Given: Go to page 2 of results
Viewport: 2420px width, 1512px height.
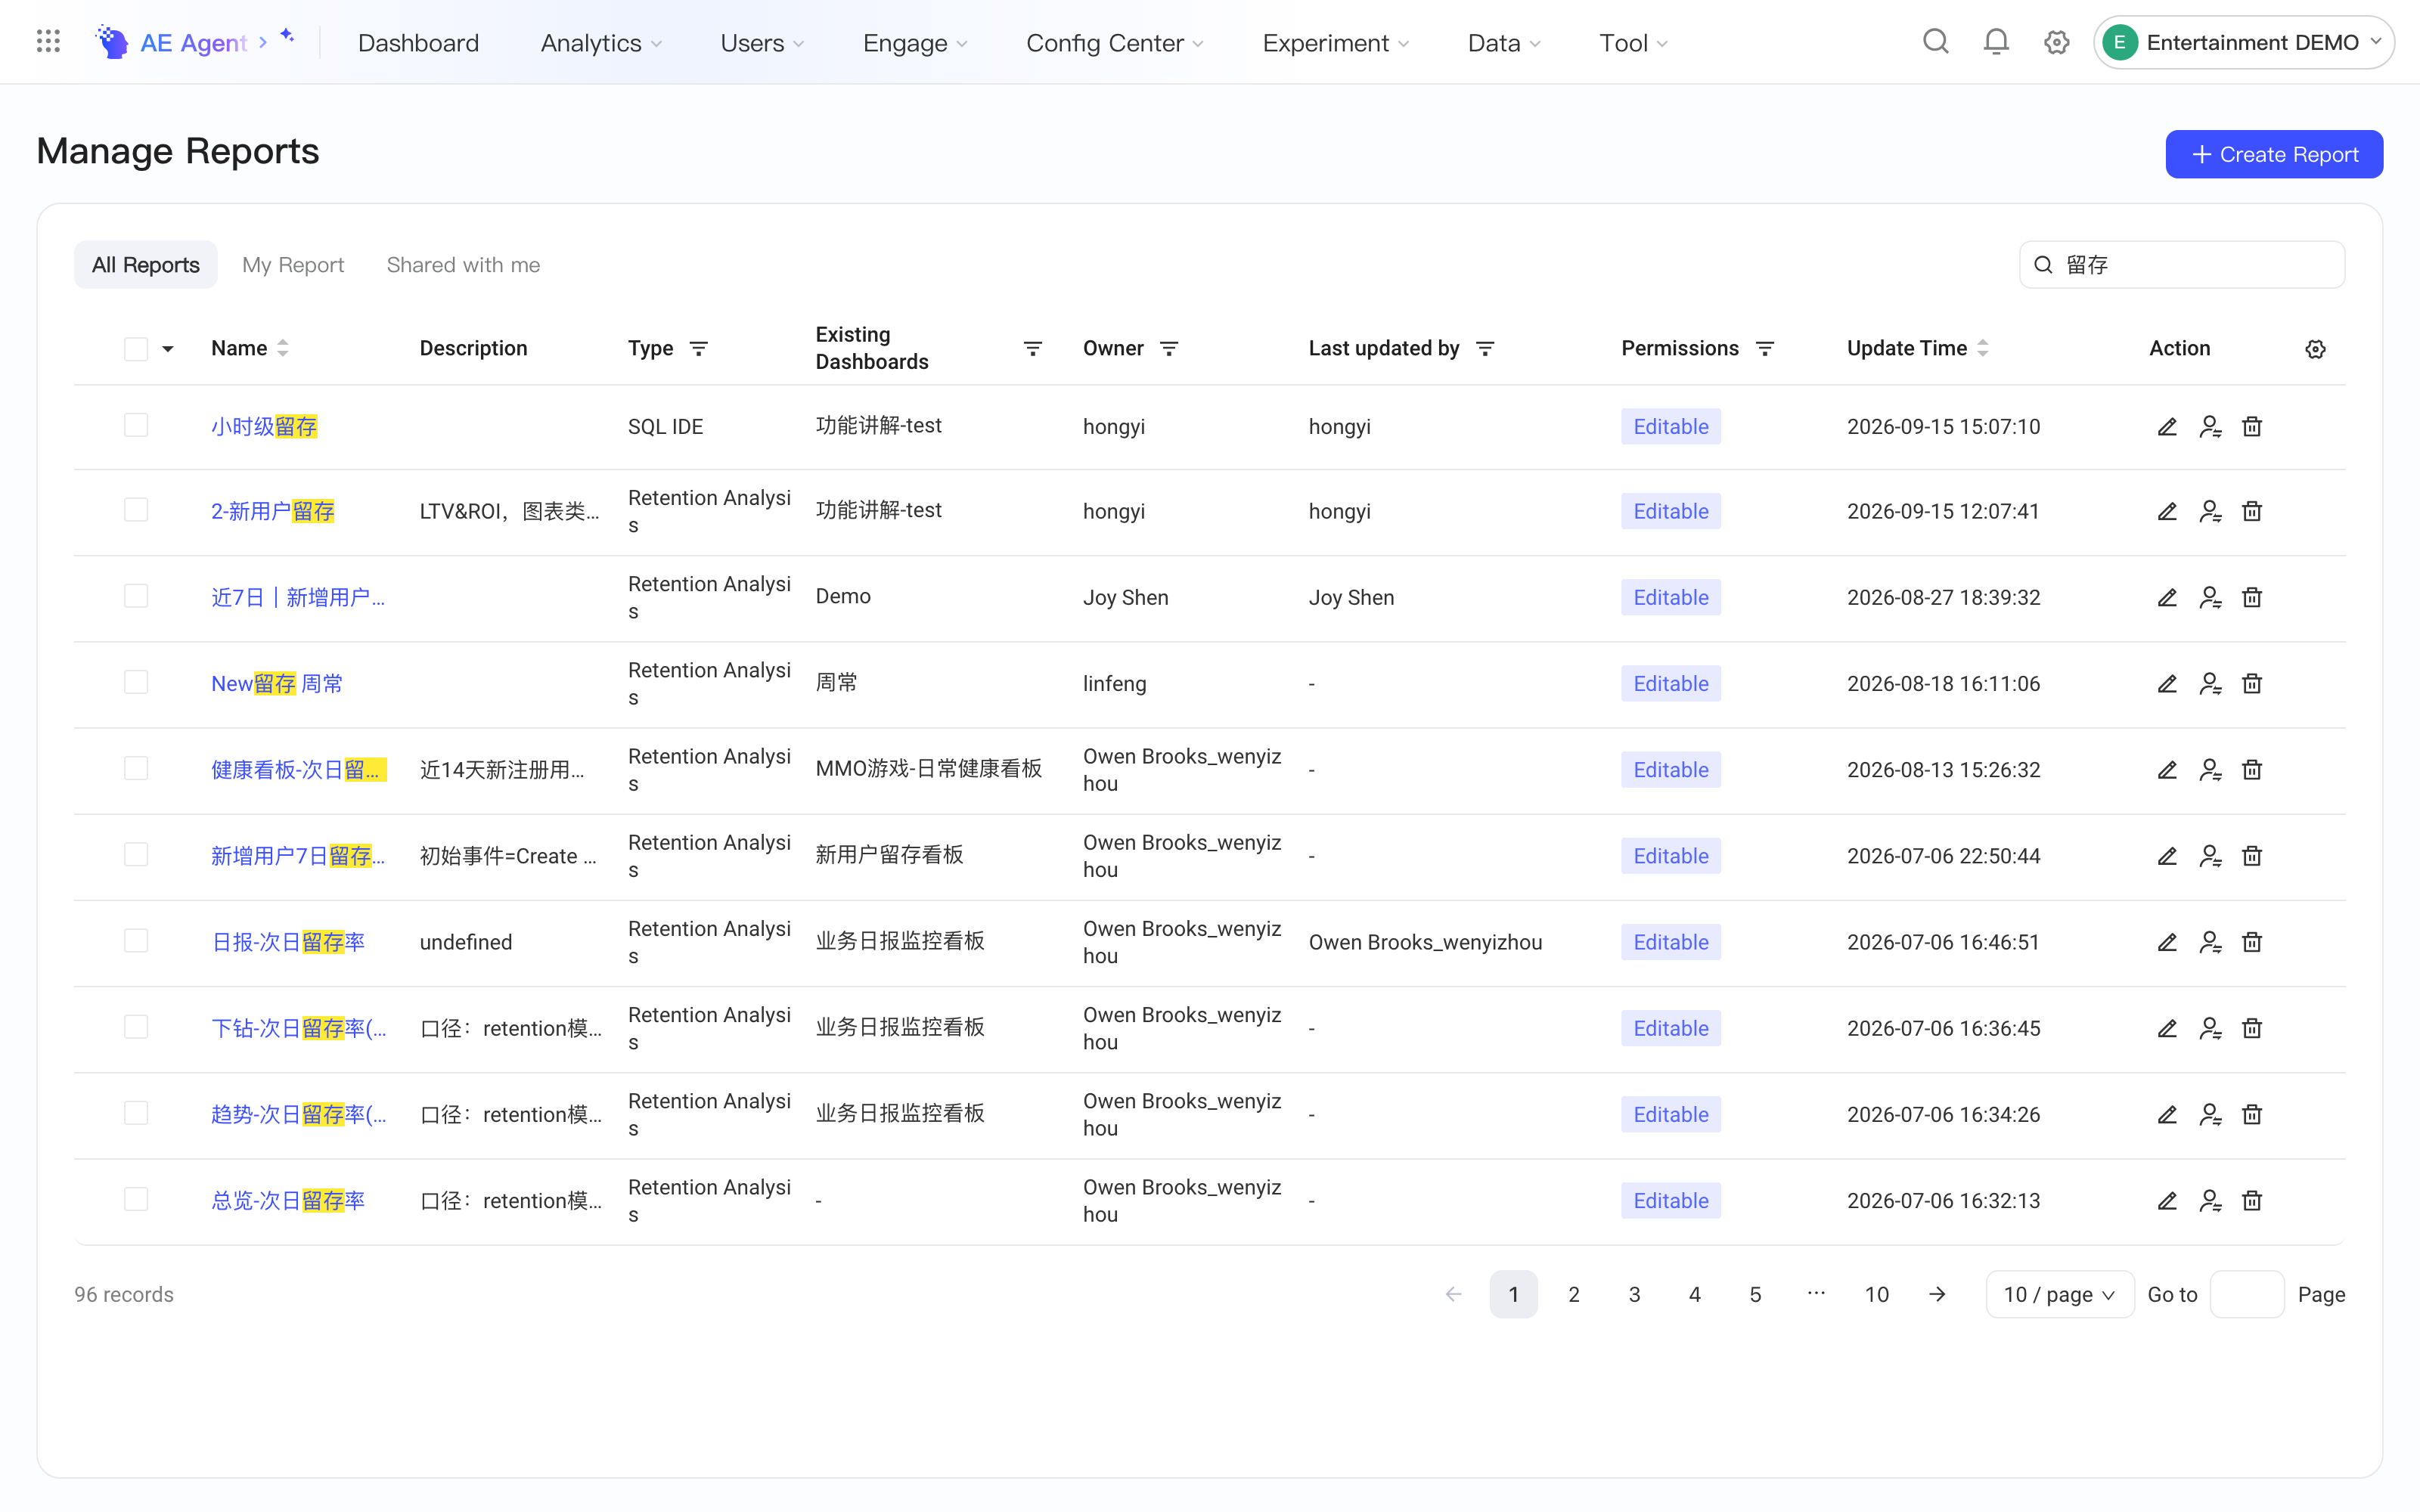Looking at the screenshot, I should coord(1574,1295).
